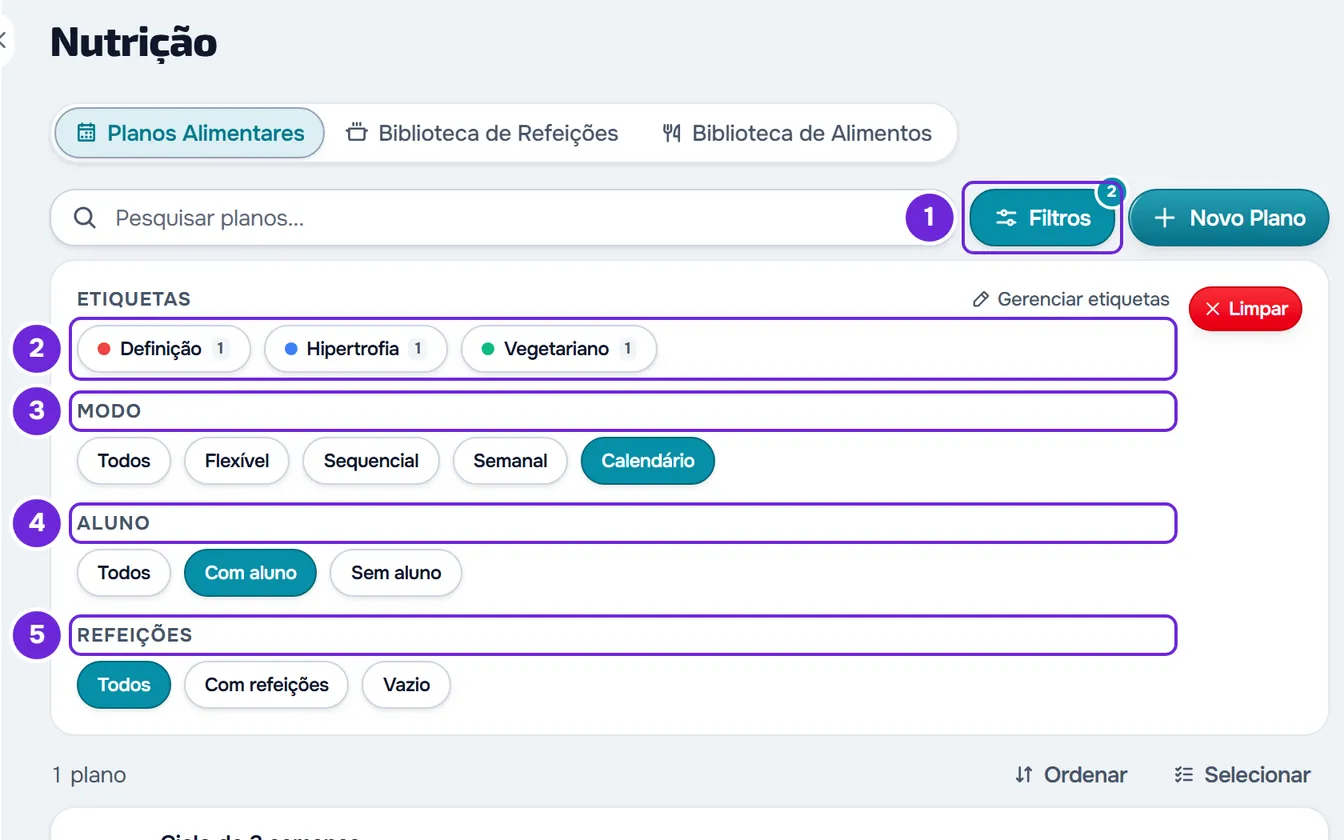Open Gerenciar etiquetas link
This screenshot has width=1344, height=840.
[1071, 299]
